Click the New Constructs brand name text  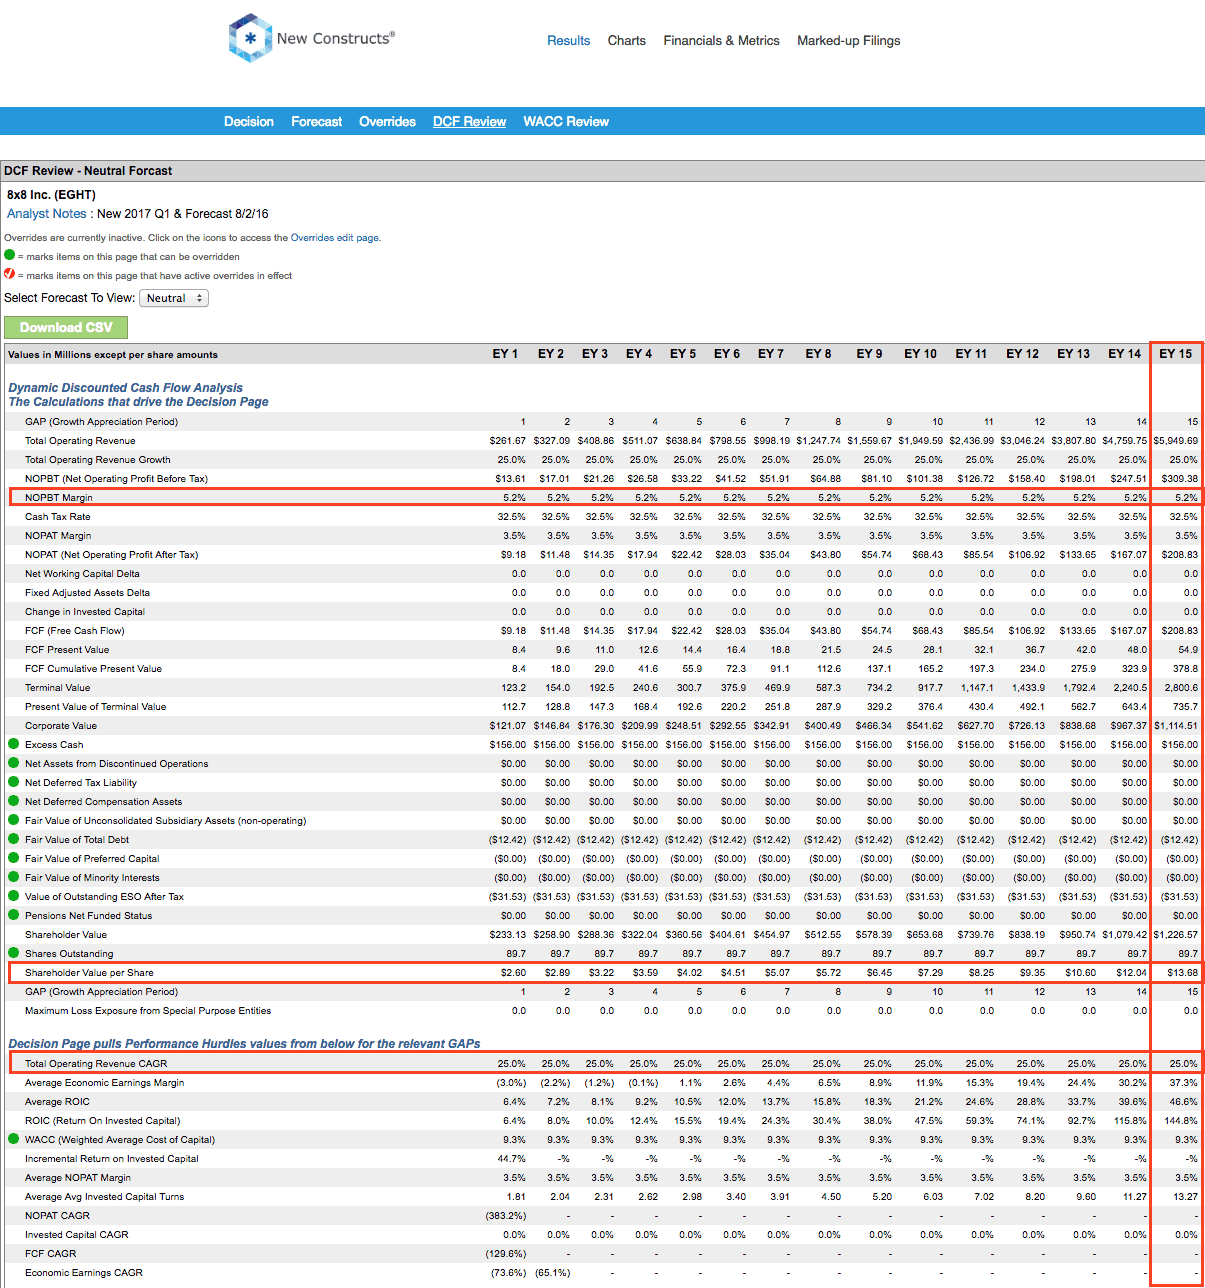point(336,38)
